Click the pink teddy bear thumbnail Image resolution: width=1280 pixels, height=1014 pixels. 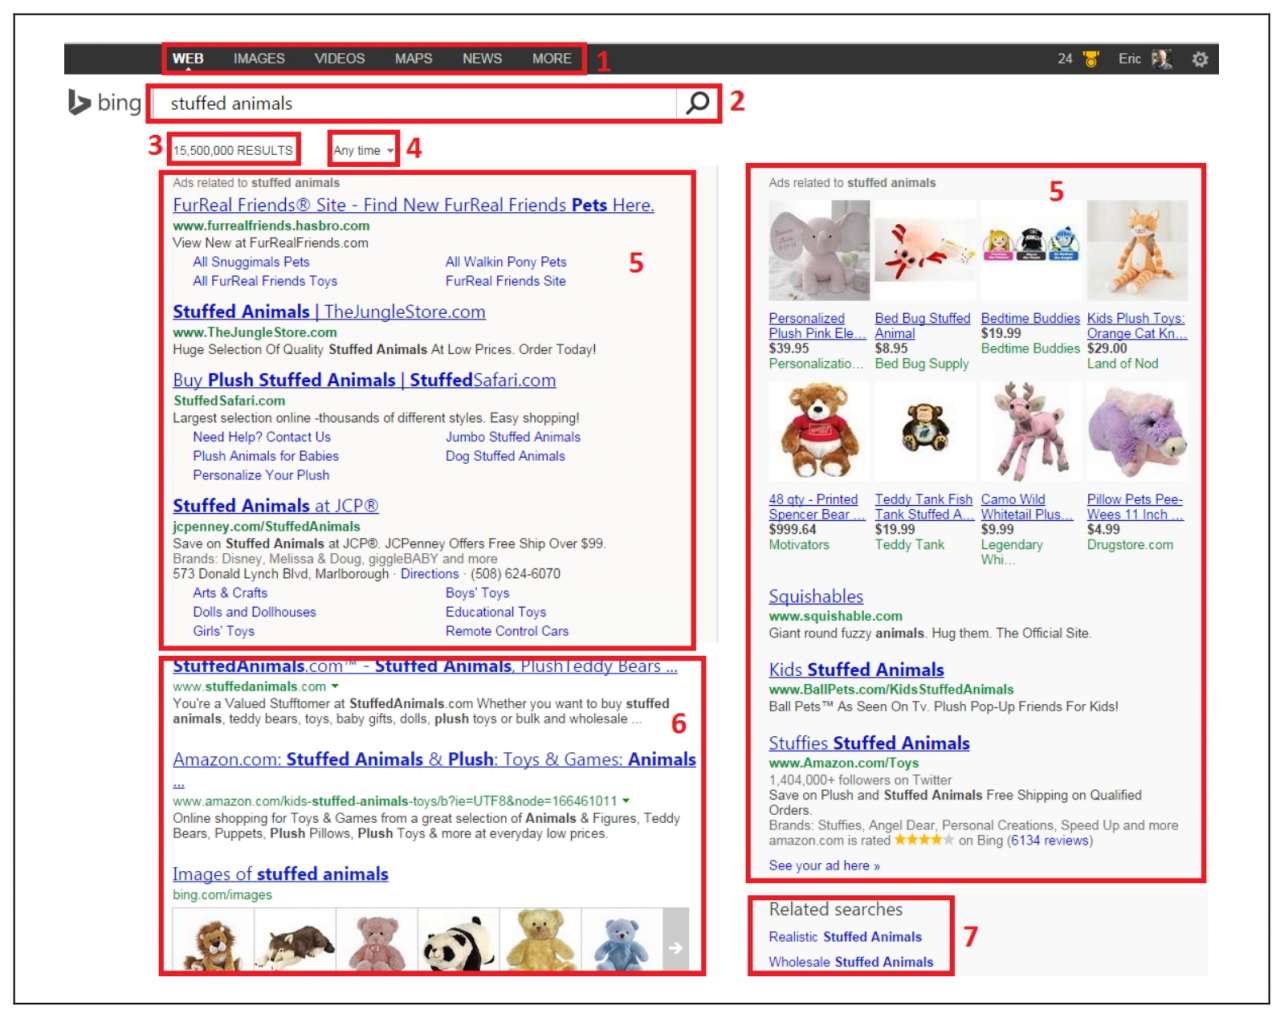click(376, 940)
